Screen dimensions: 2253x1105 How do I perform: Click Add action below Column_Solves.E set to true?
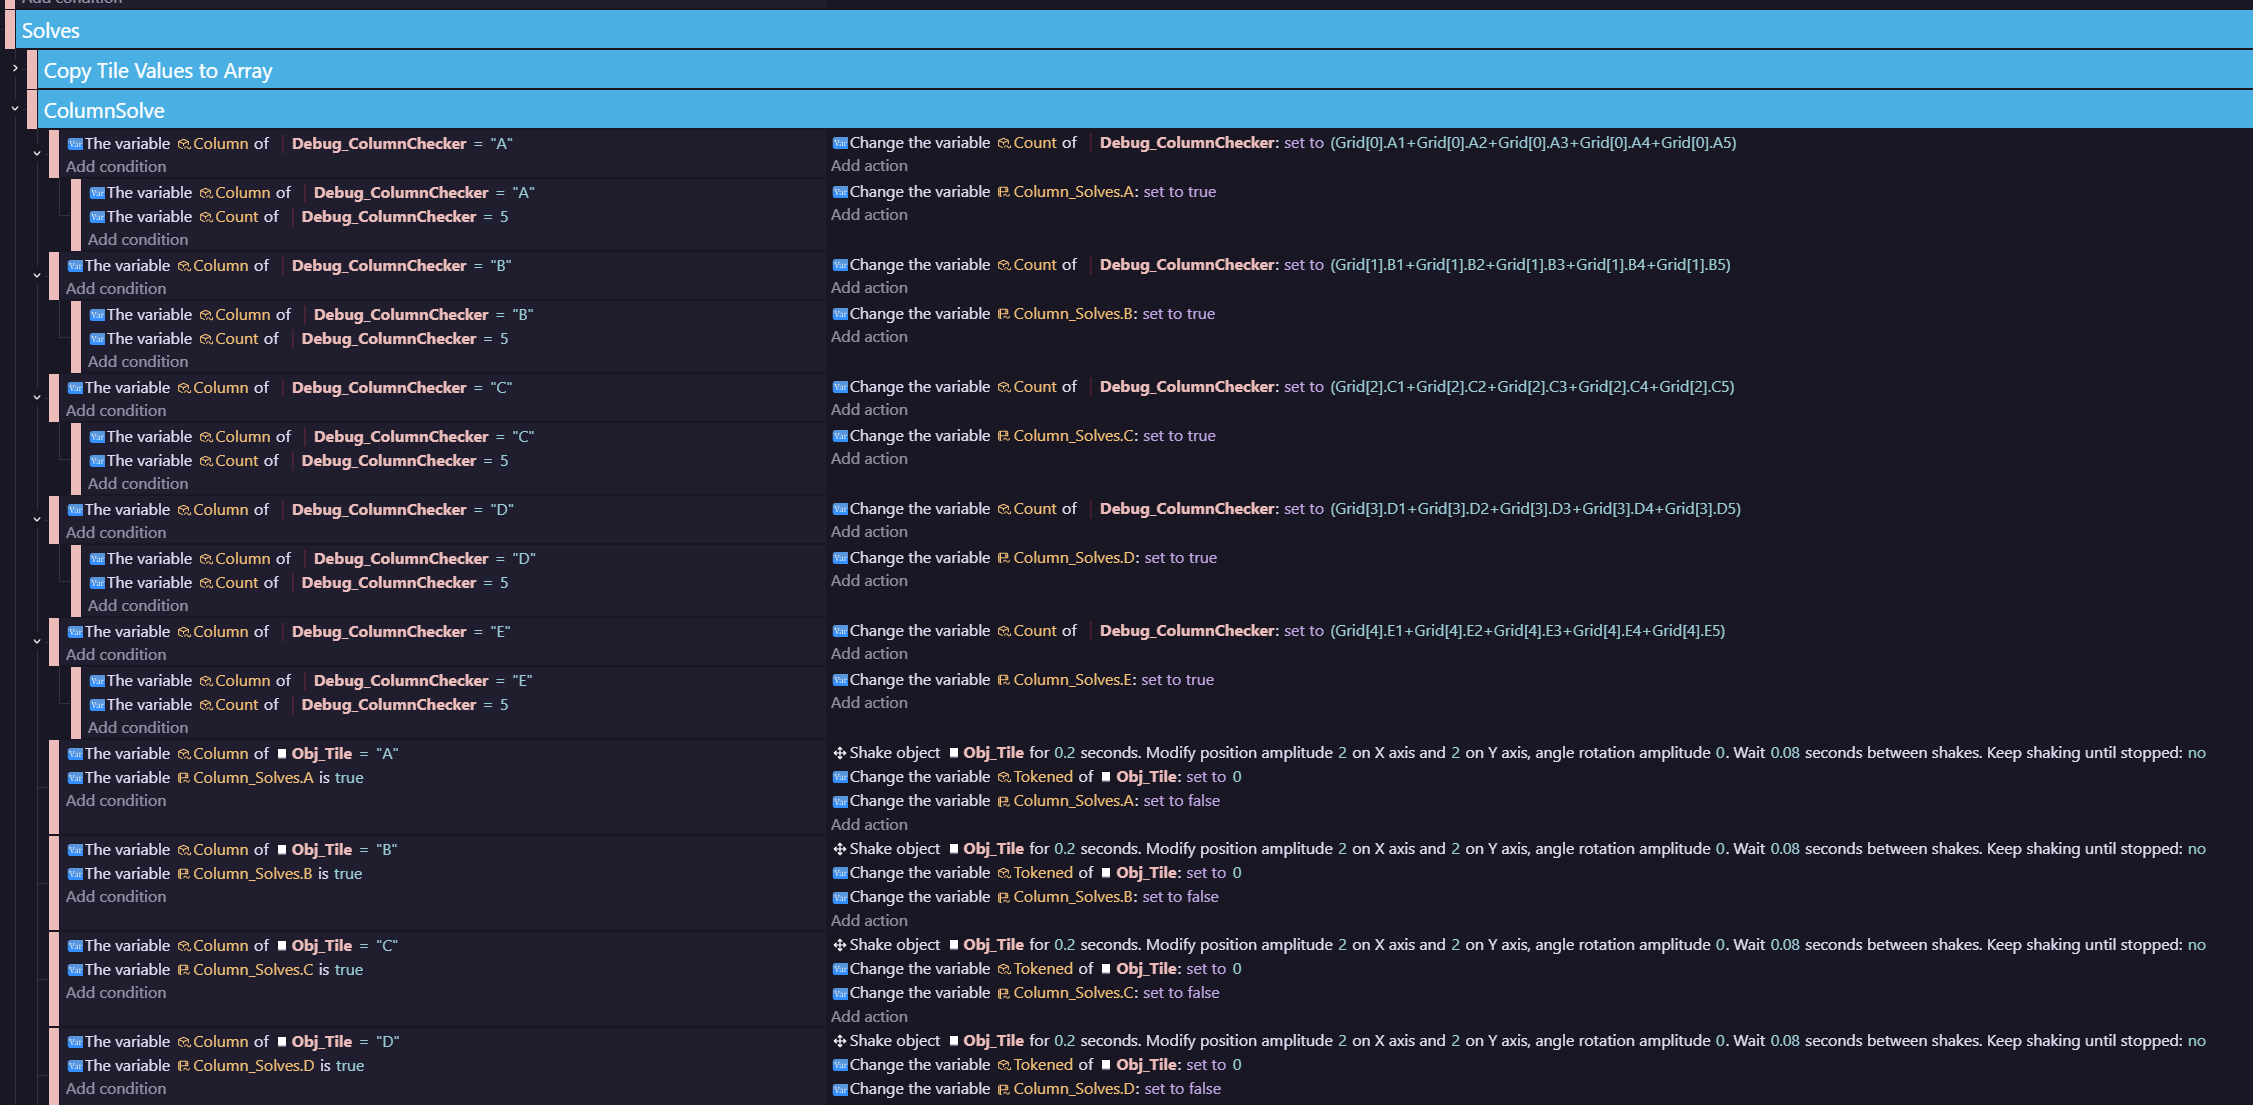869,703
